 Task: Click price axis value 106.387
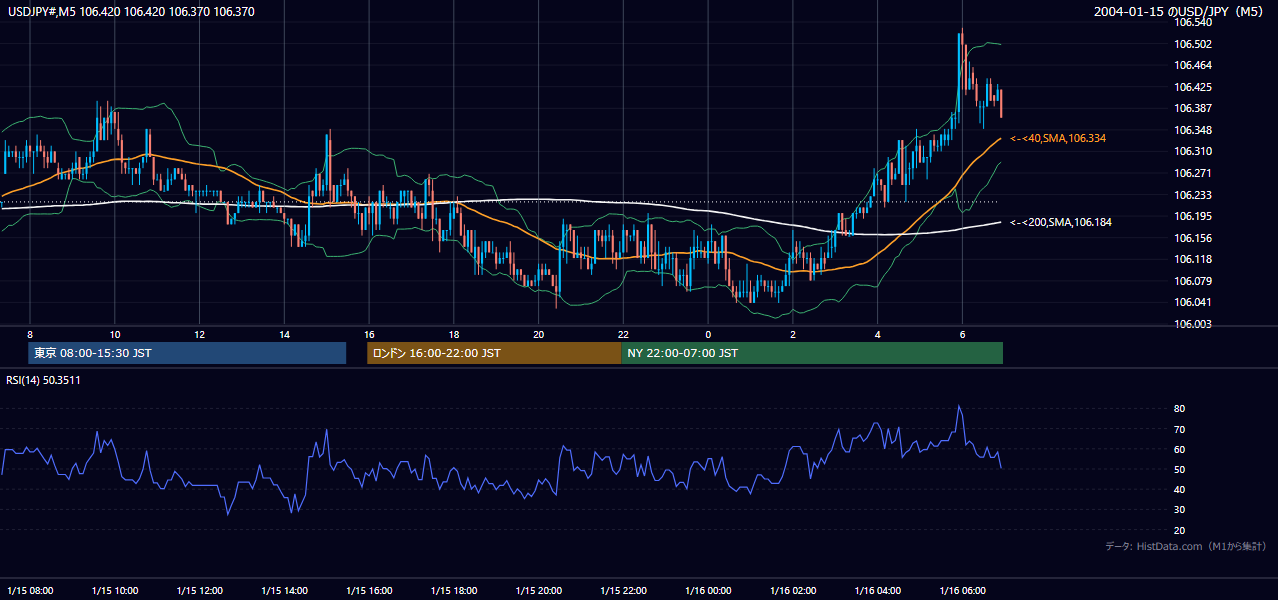pos(1193,108)
